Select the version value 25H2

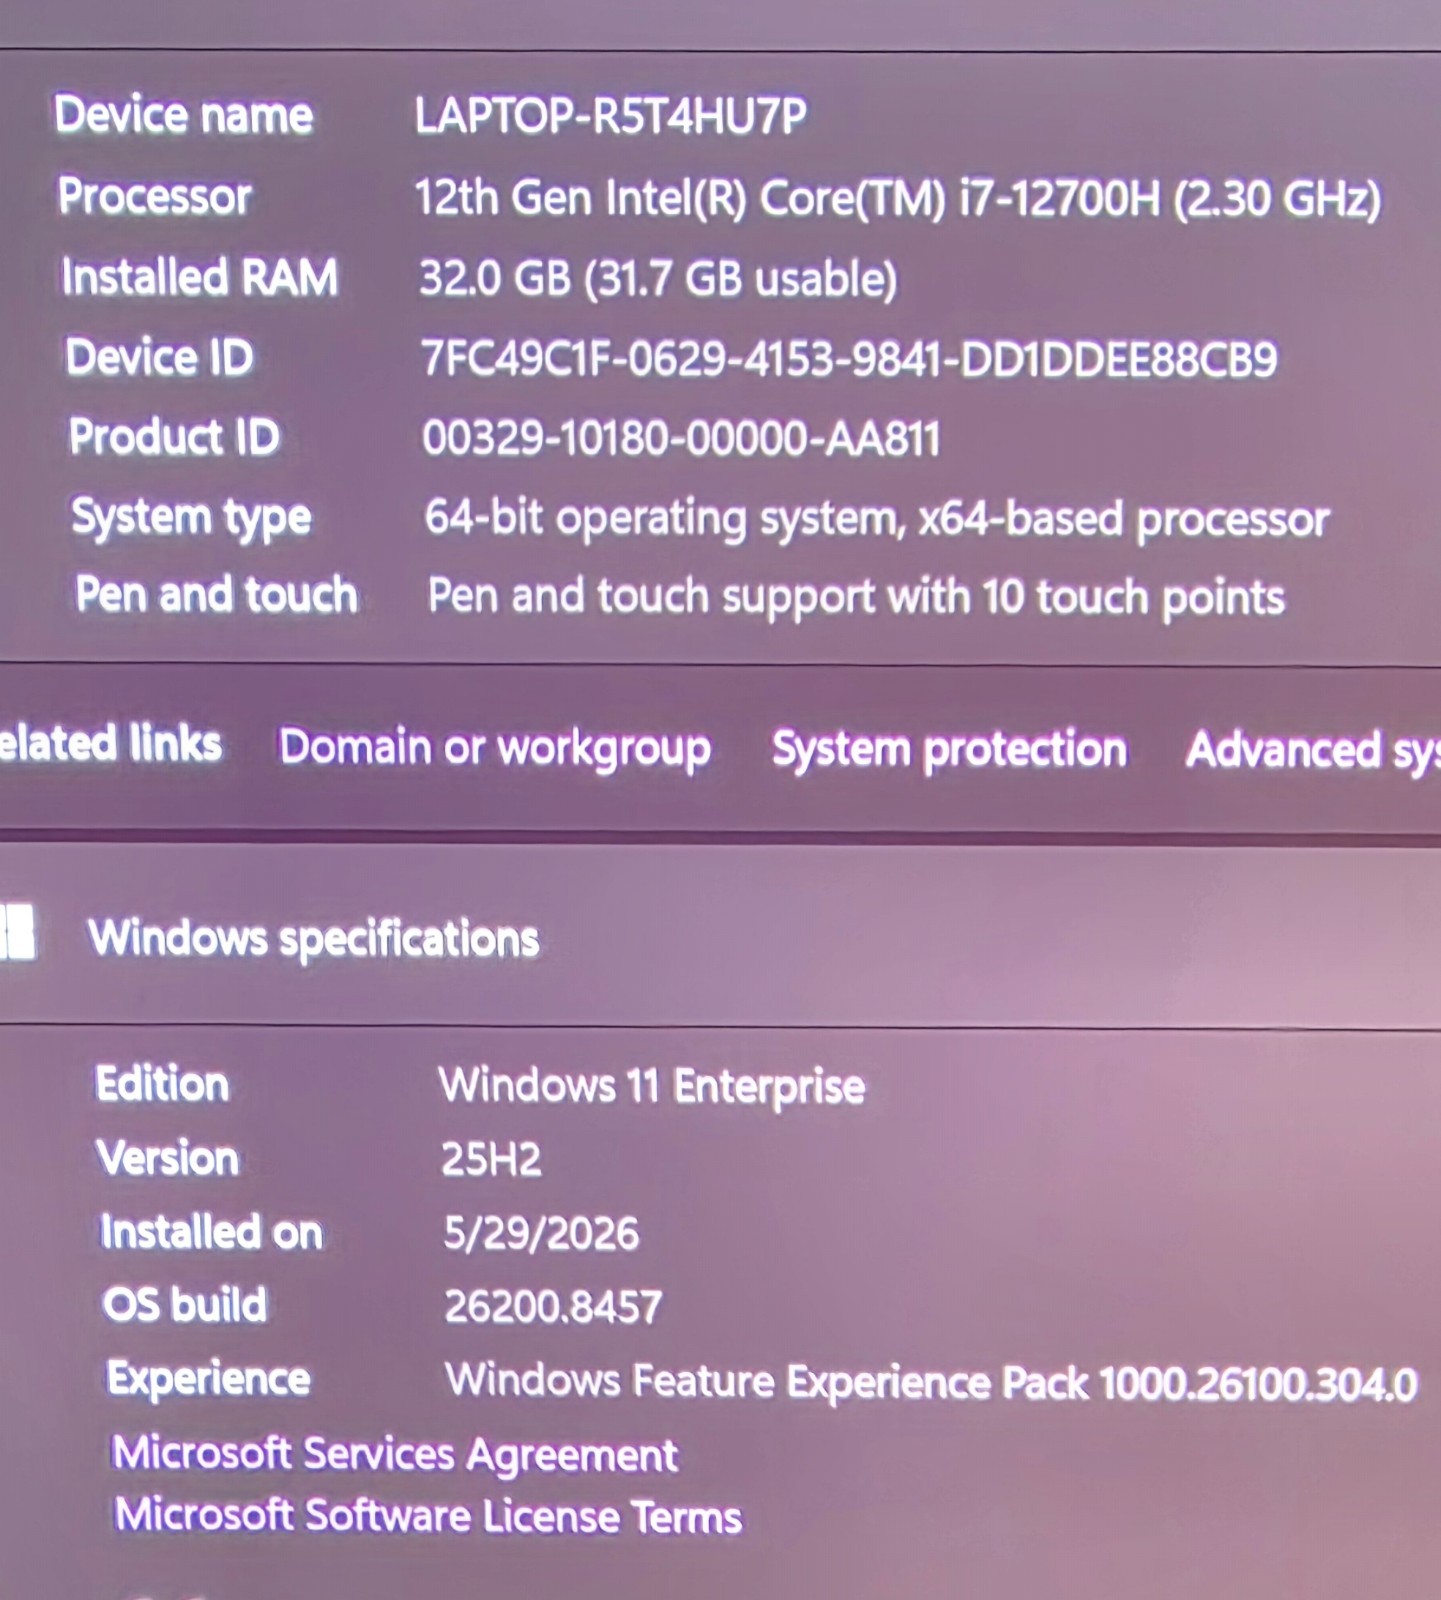click(x=491, y=1159)
